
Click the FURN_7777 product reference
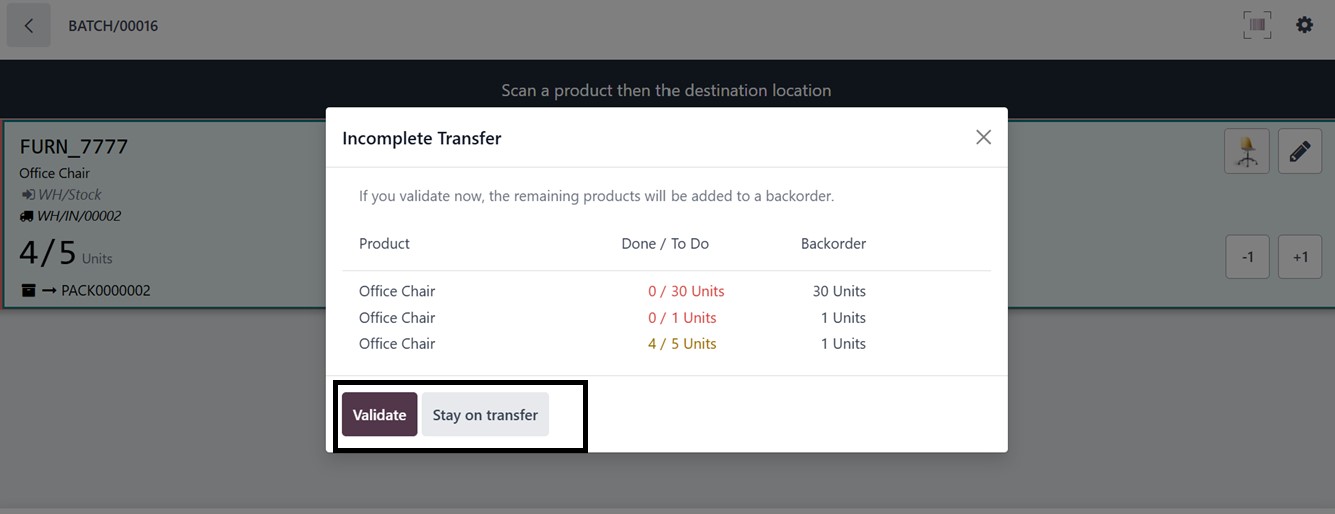(74, 147)
